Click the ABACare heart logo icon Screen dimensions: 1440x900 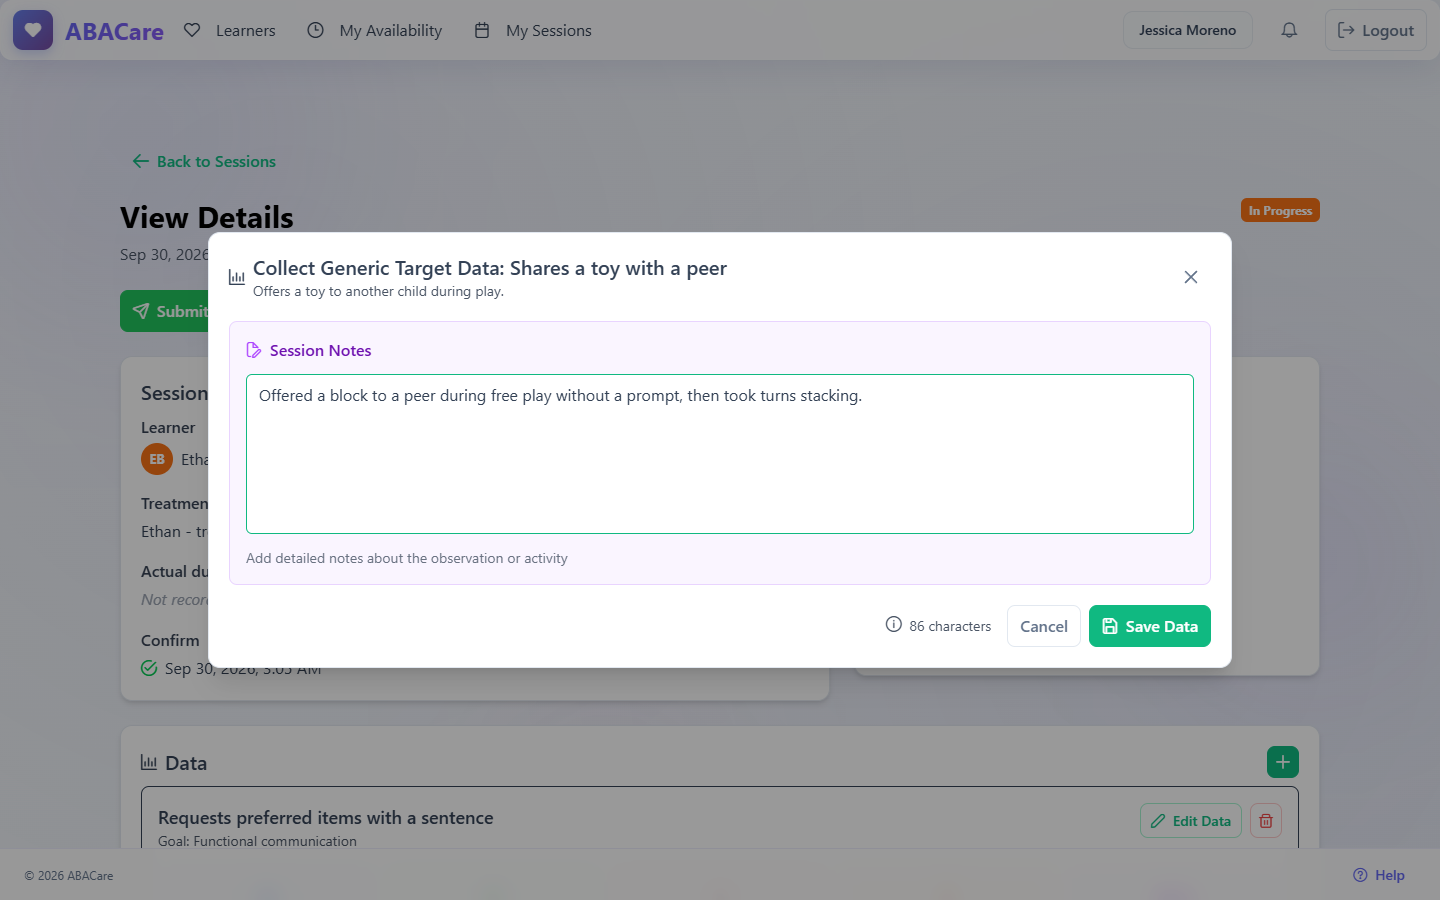click(x=33, y=30)
